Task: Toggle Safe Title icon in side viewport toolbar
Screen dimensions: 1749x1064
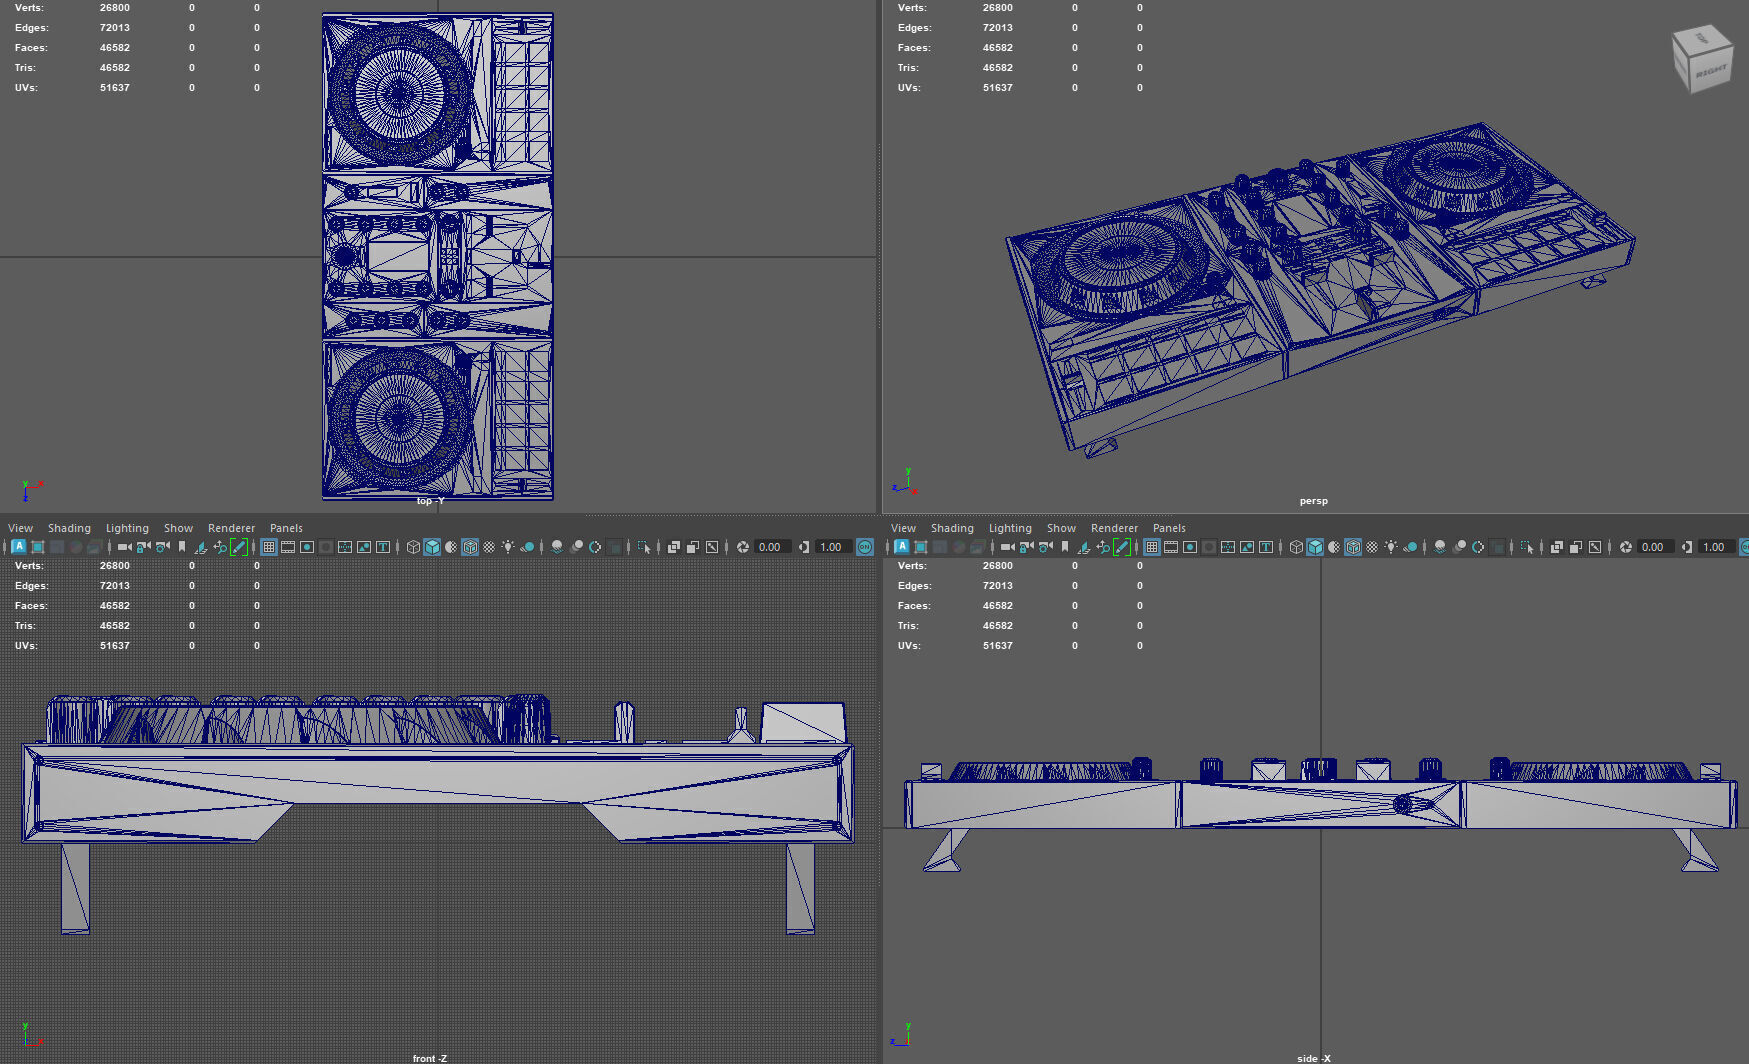Action: click(x=1266, y=547)
